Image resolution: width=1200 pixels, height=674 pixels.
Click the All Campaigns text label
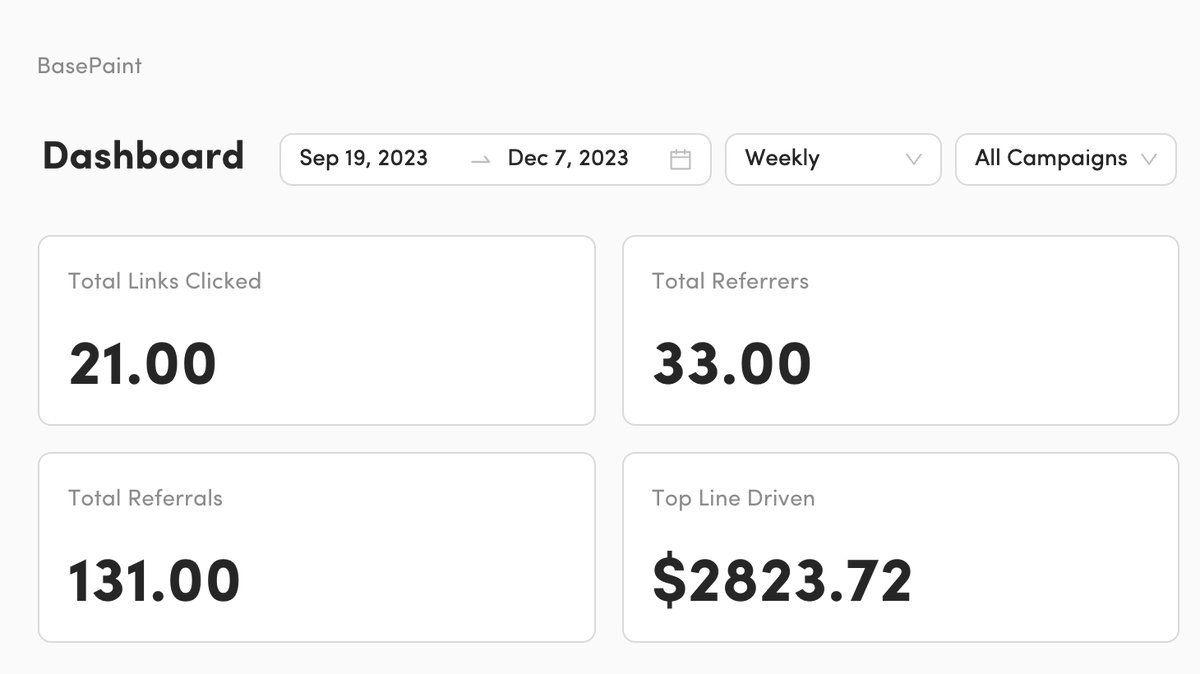coord(1050,158)
